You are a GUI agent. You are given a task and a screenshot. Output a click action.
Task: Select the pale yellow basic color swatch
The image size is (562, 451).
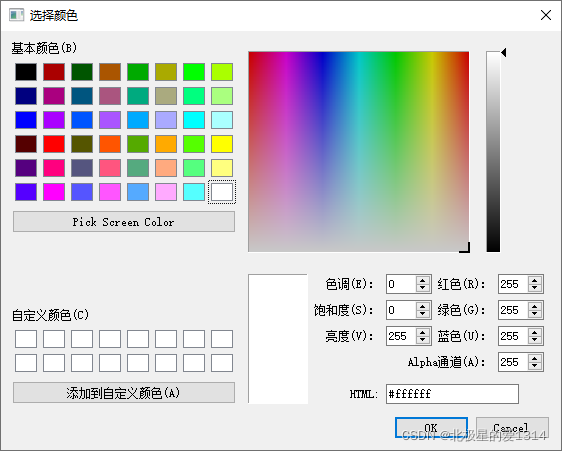coord(222,168)
